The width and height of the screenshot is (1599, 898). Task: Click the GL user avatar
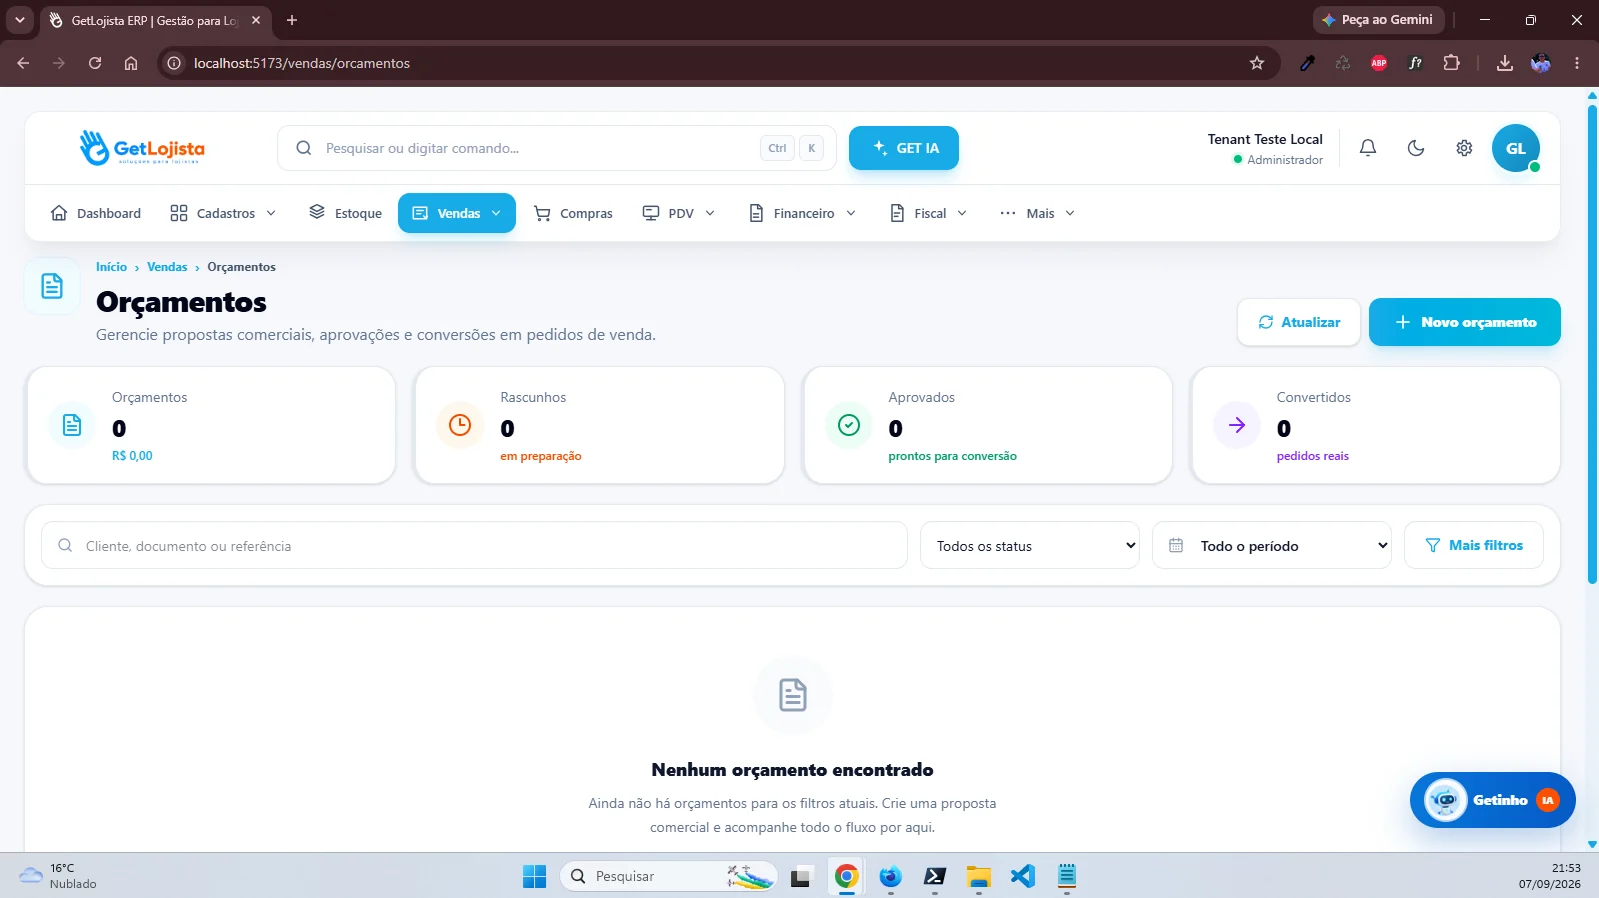coord(1516,148)
